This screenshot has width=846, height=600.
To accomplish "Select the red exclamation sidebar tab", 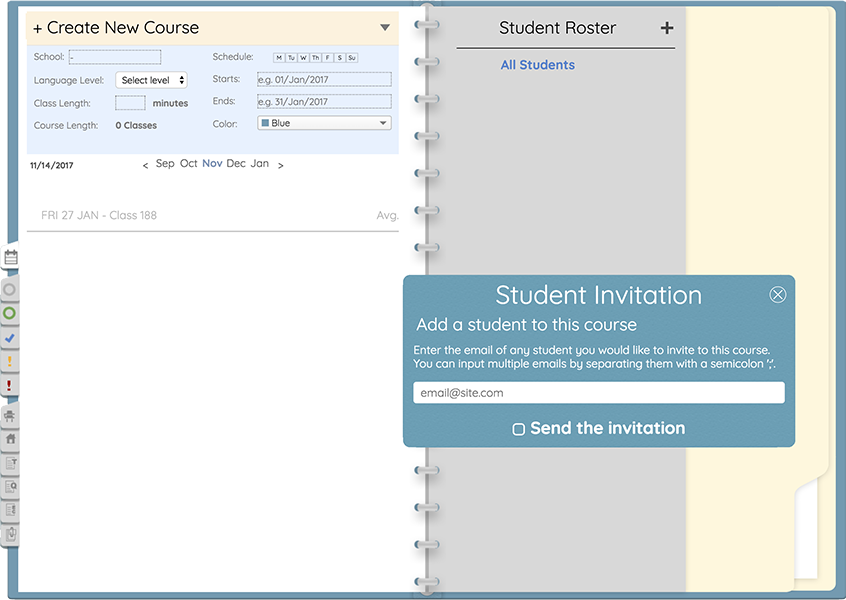I will [x=9, y=385].
